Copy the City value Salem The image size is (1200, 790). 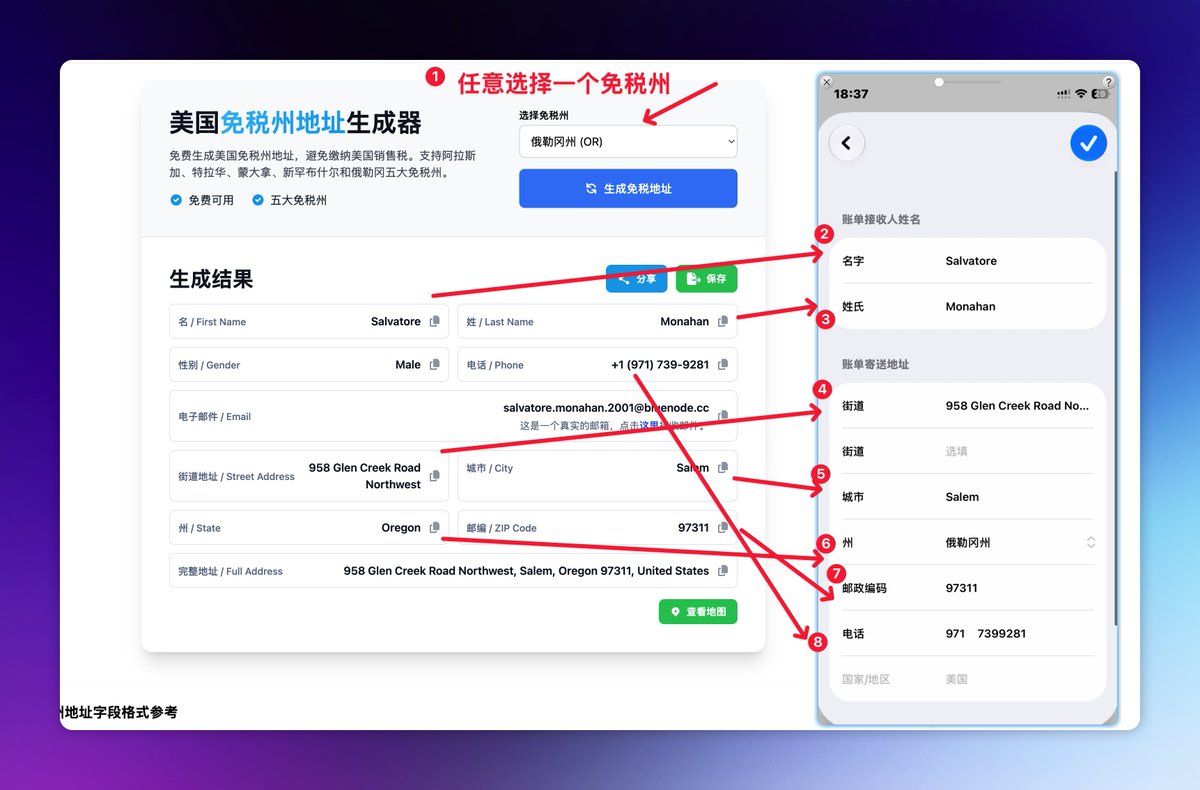(x=723, y=467)
